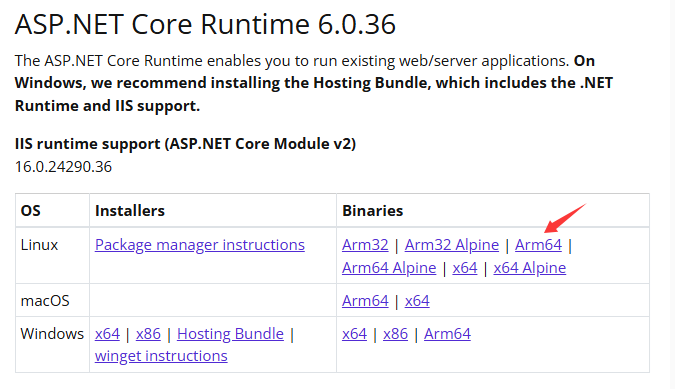Screen dimensions: 675x389
Task: Download the Windows x86 binary
Action: (395, 333)
